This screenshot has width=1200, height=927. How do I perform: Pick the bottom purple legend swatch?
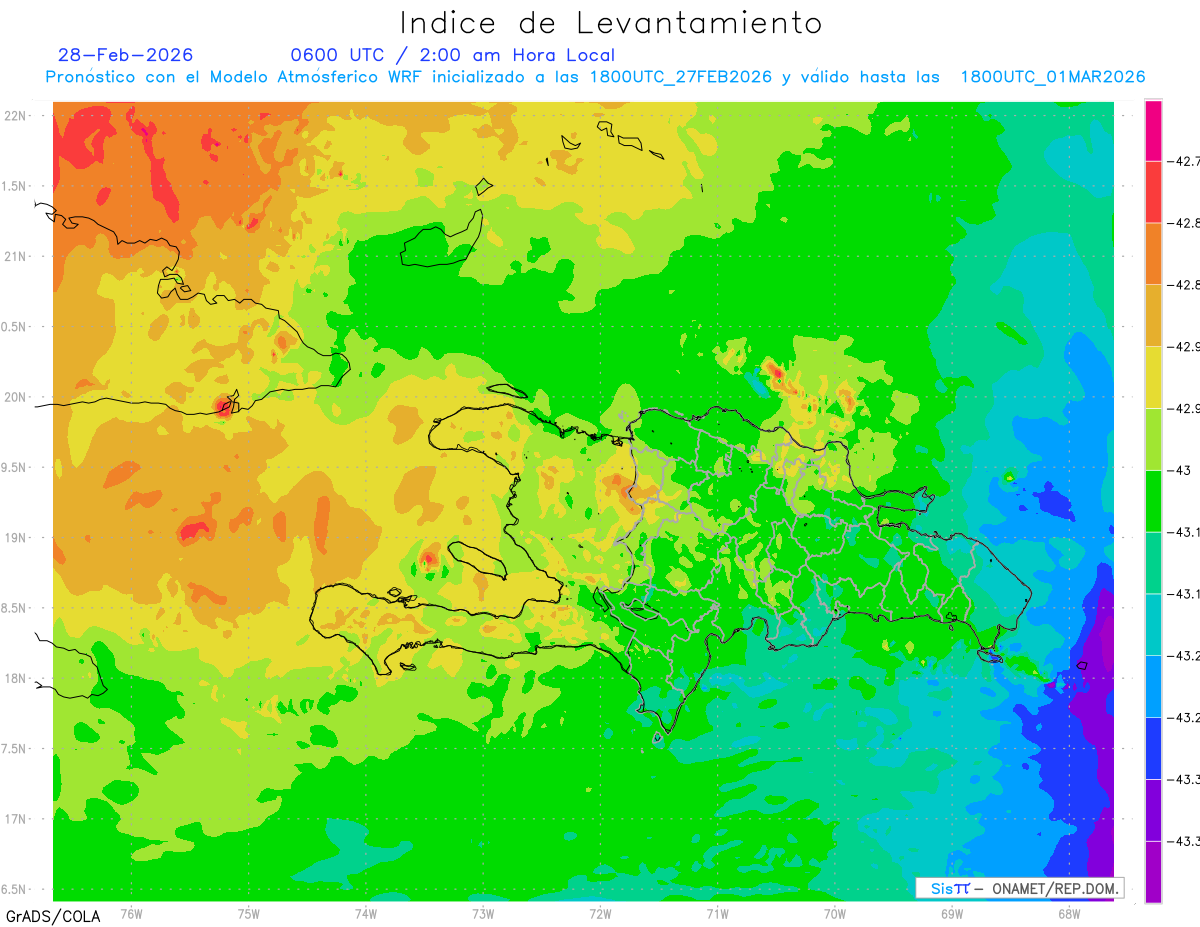coord(1153,871)
